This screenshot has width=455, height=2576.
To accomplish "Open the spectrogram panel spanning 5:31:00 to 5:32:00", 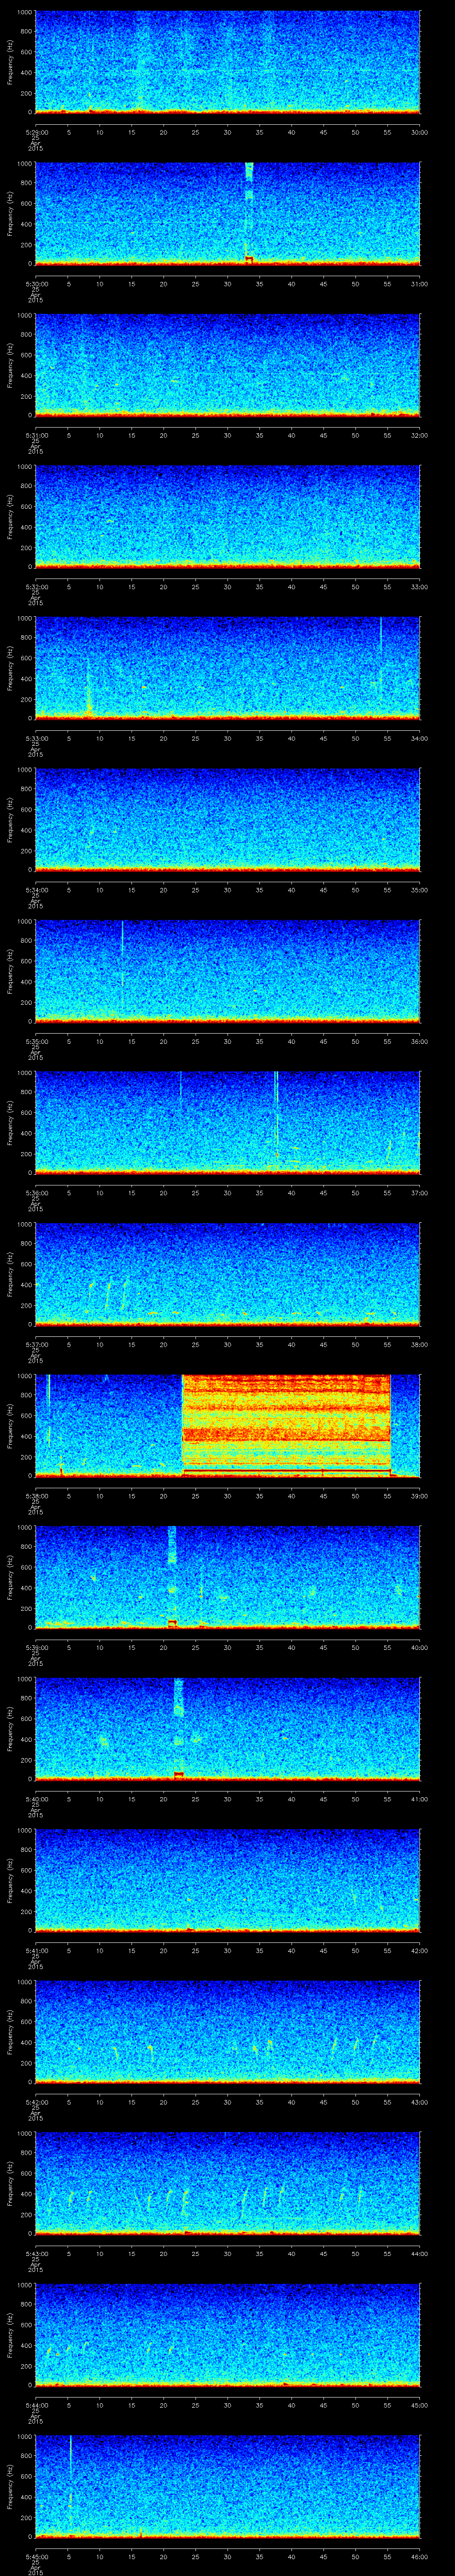I will click(x=227, y=365).
